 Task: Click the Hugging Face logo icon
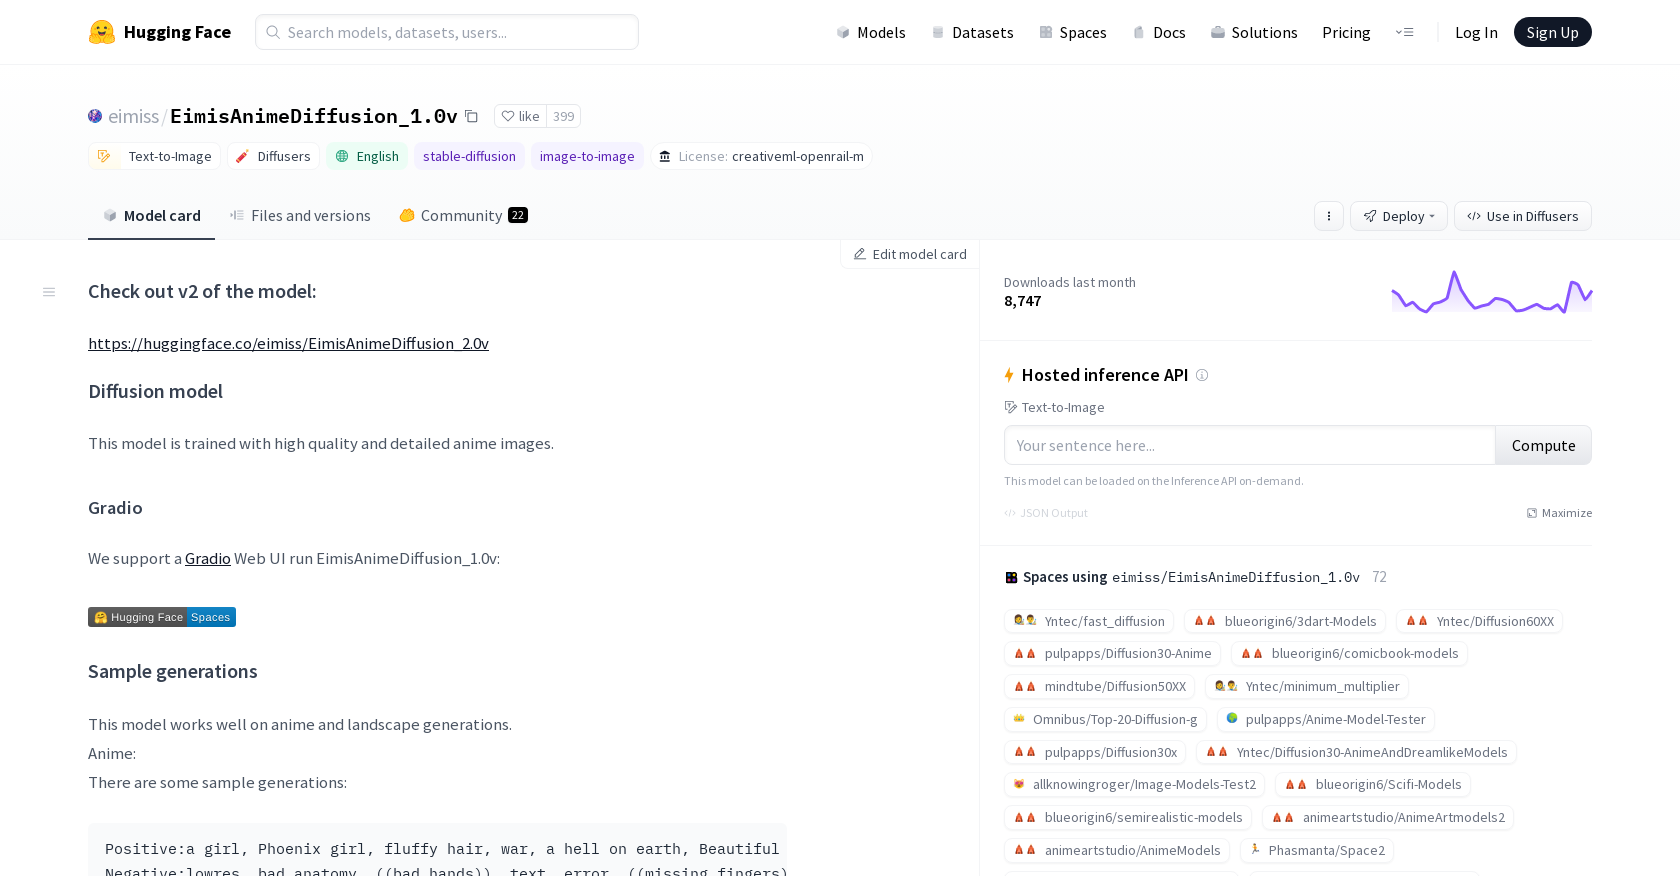(102, 32)
